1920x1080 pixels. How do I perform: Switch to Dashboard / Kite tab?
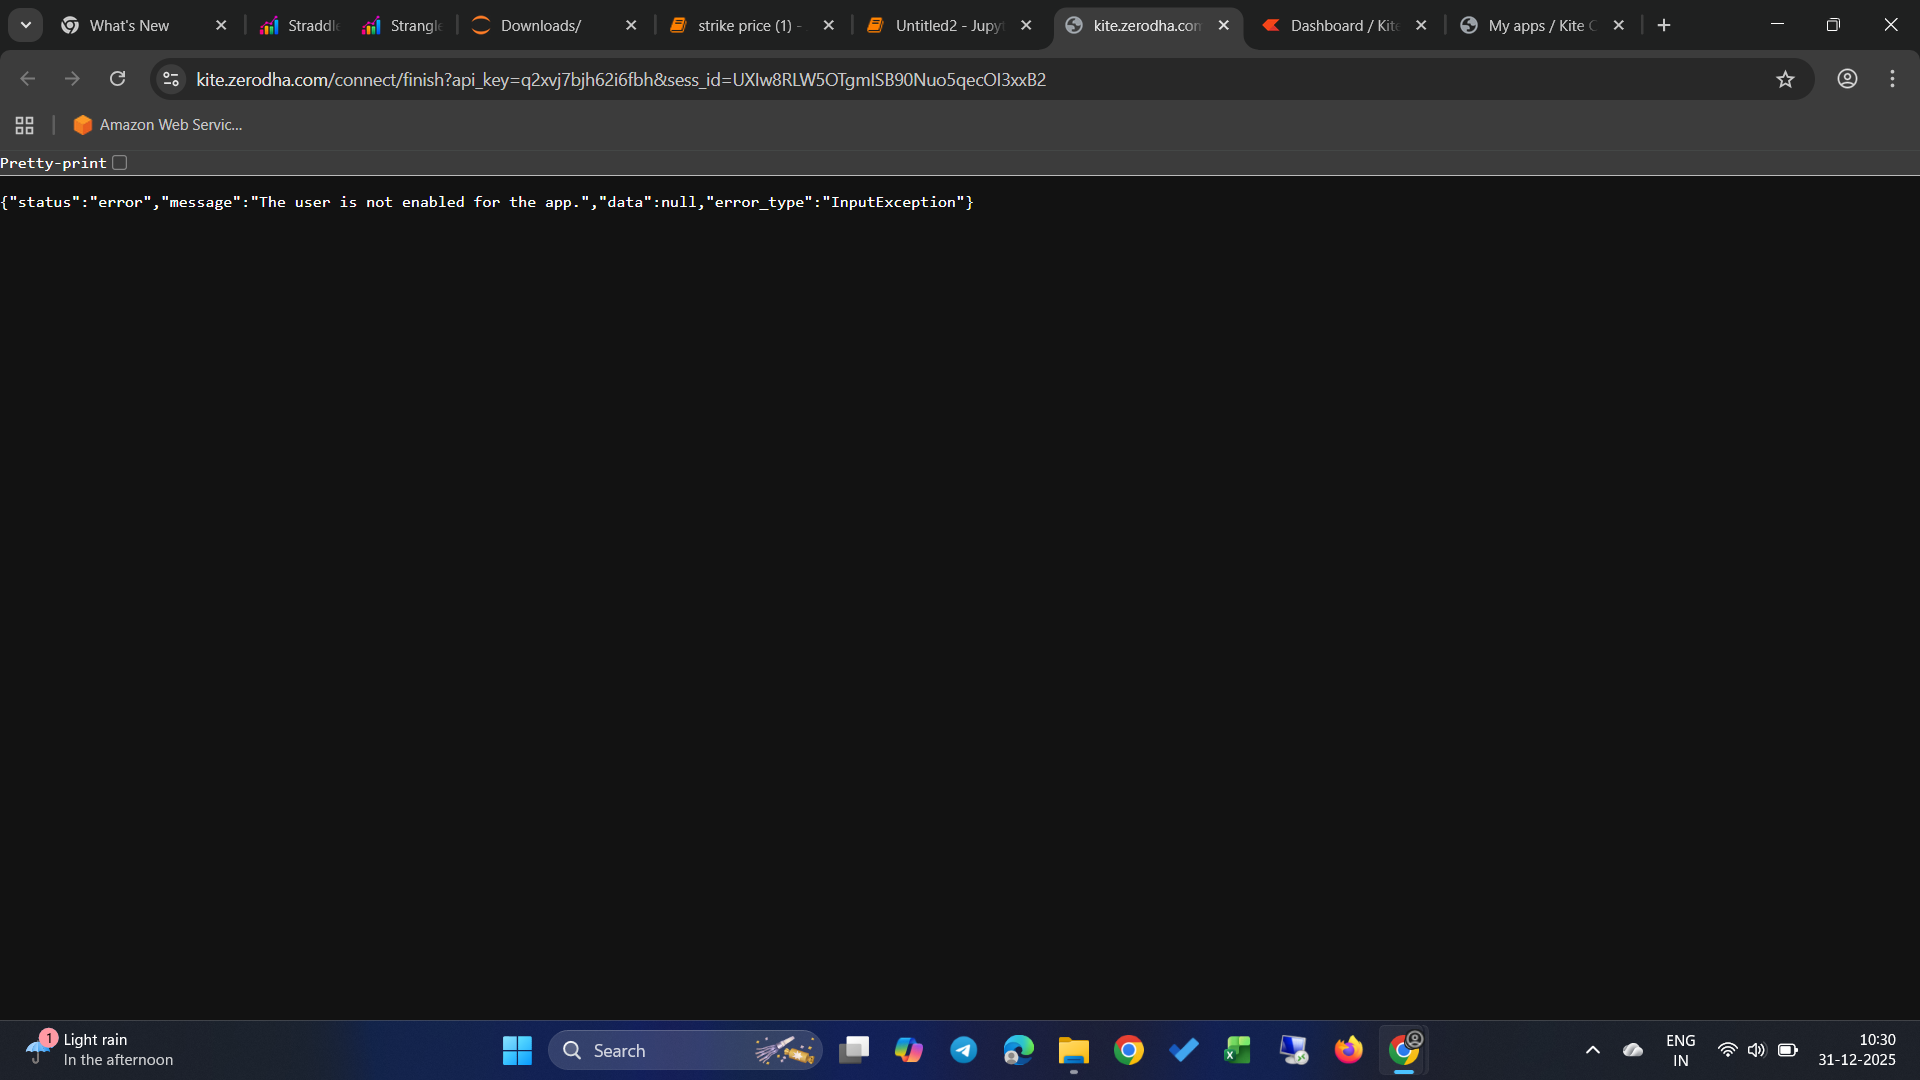[1343, 25]
